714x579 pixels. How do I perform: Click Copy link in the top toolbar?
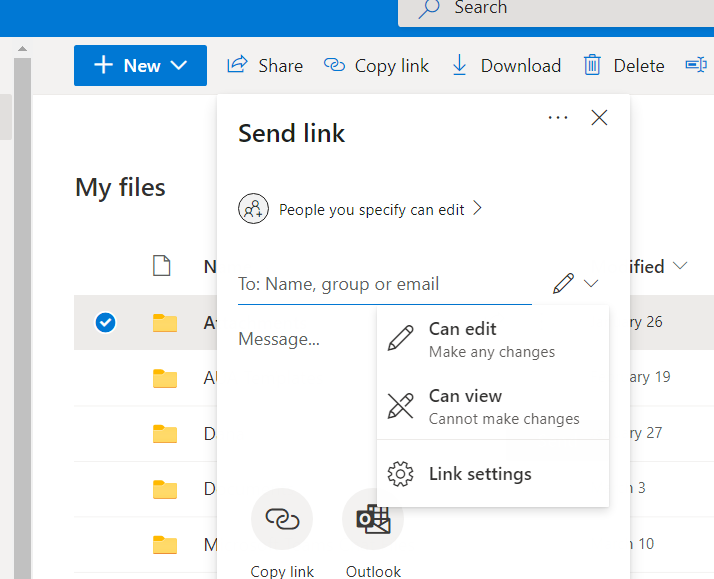coord(377,65)
